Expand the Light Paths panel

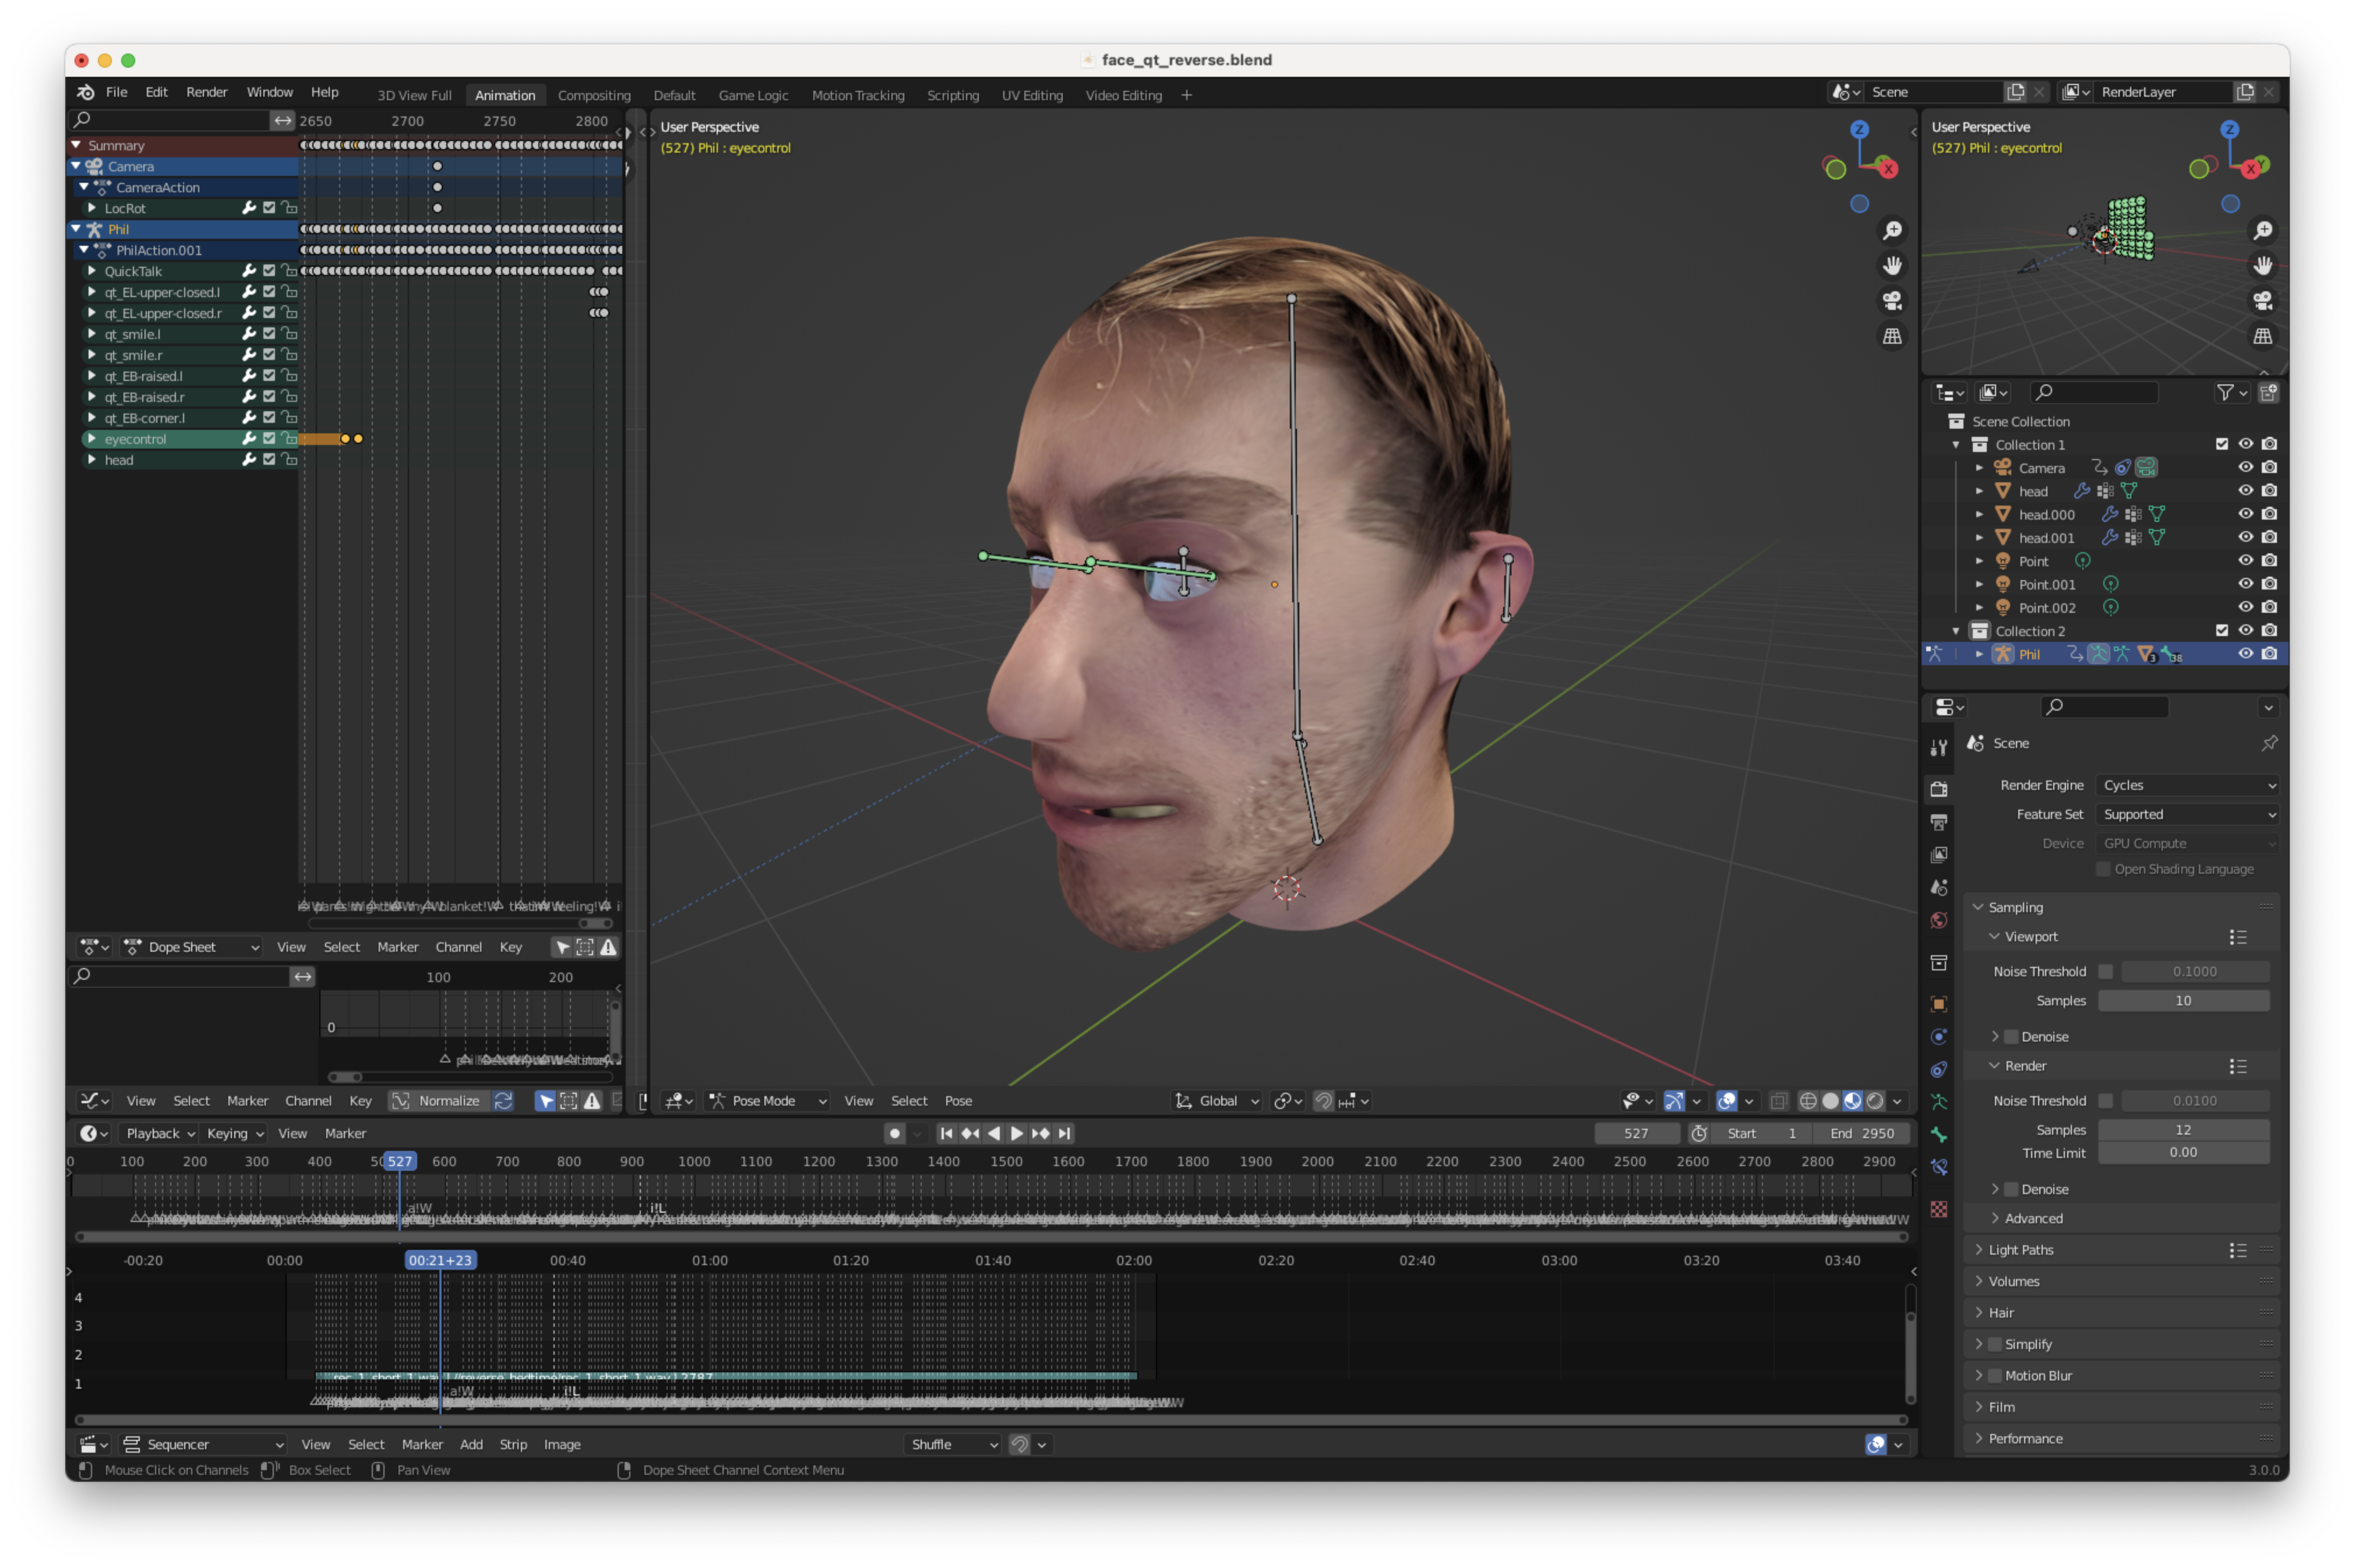2020,1250
